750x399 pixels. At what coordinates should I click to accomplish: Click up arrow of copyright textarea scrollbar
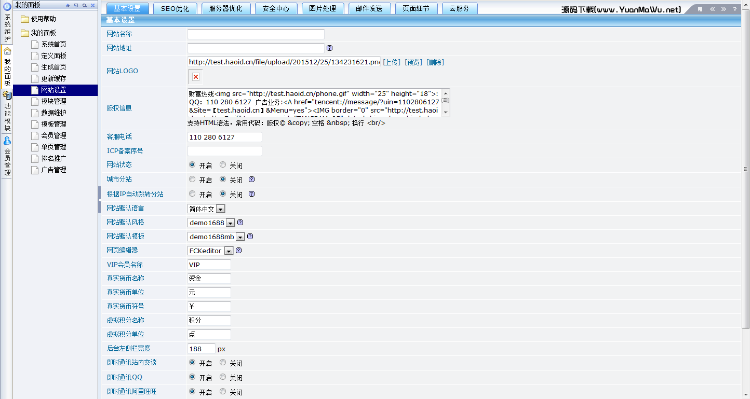445,93
